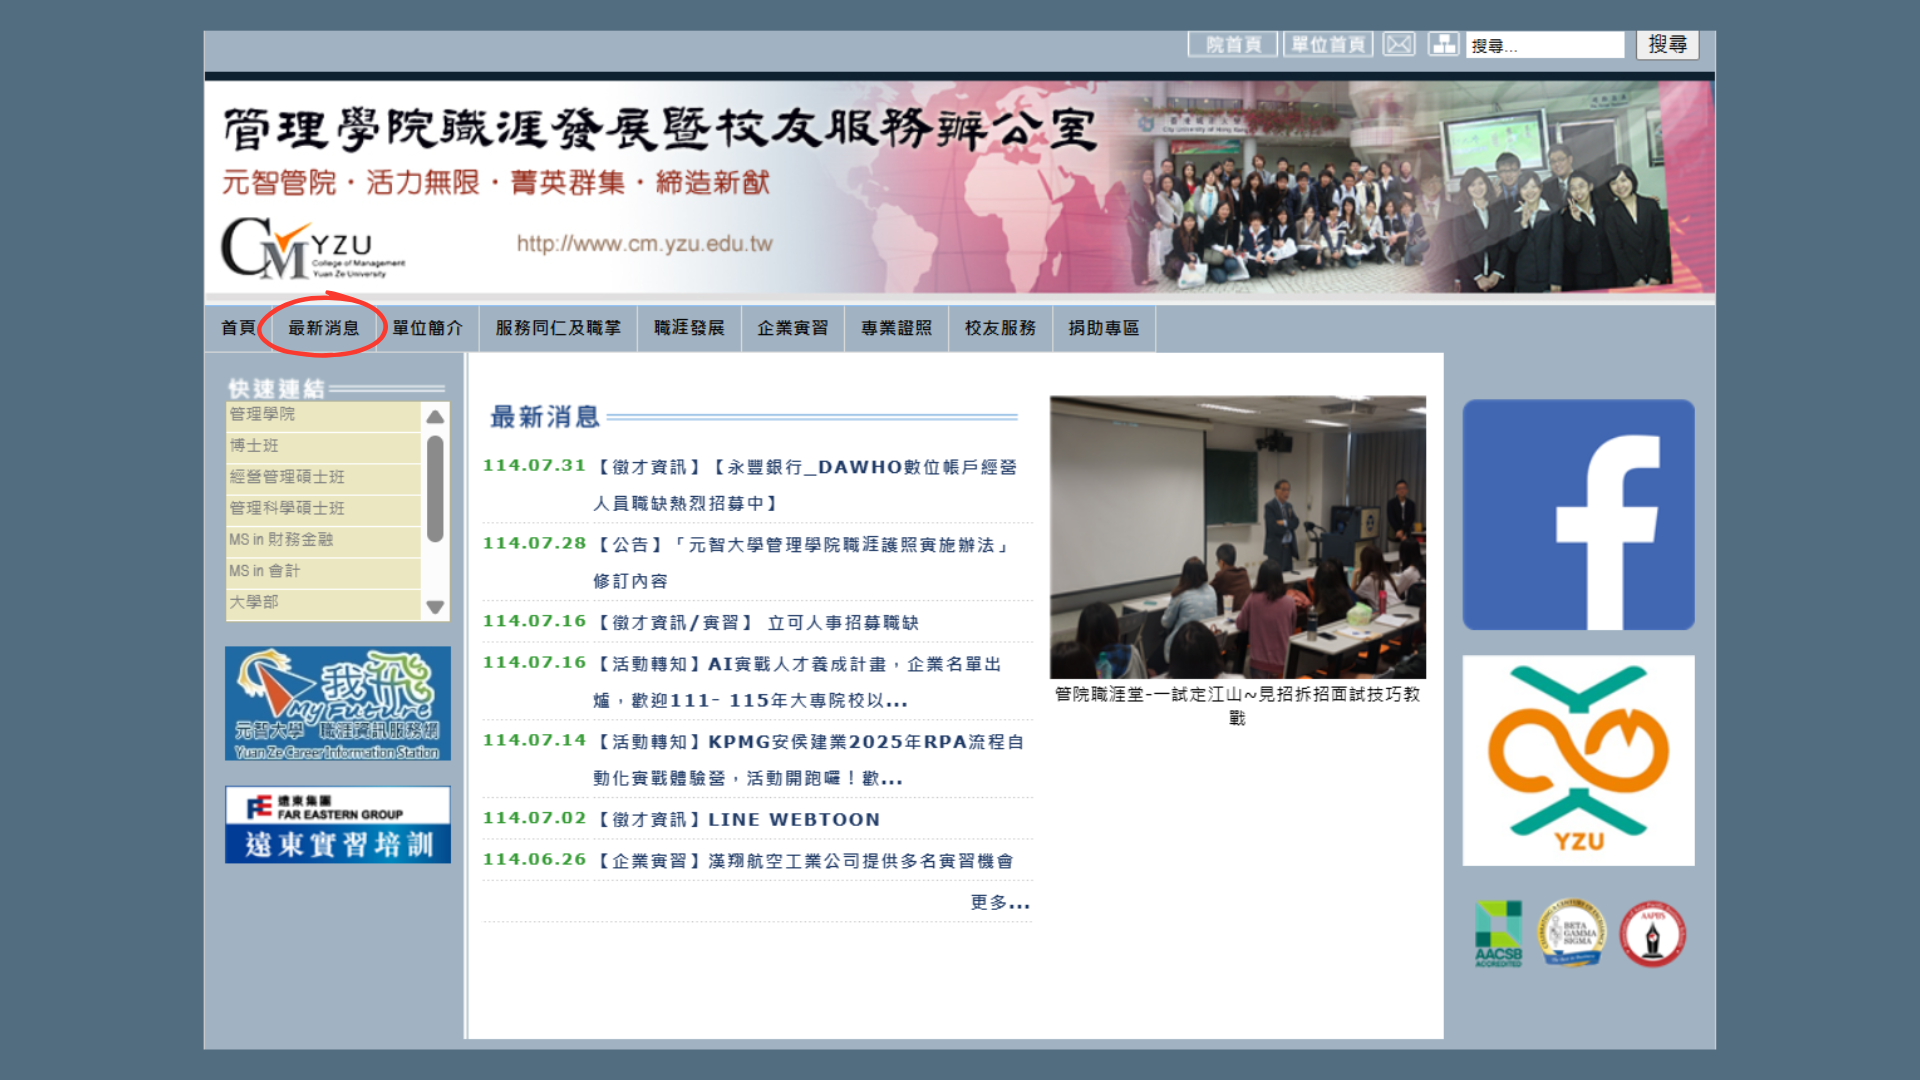Open the Facebook logo link

pyautogui.click(x=1578, y=515)
